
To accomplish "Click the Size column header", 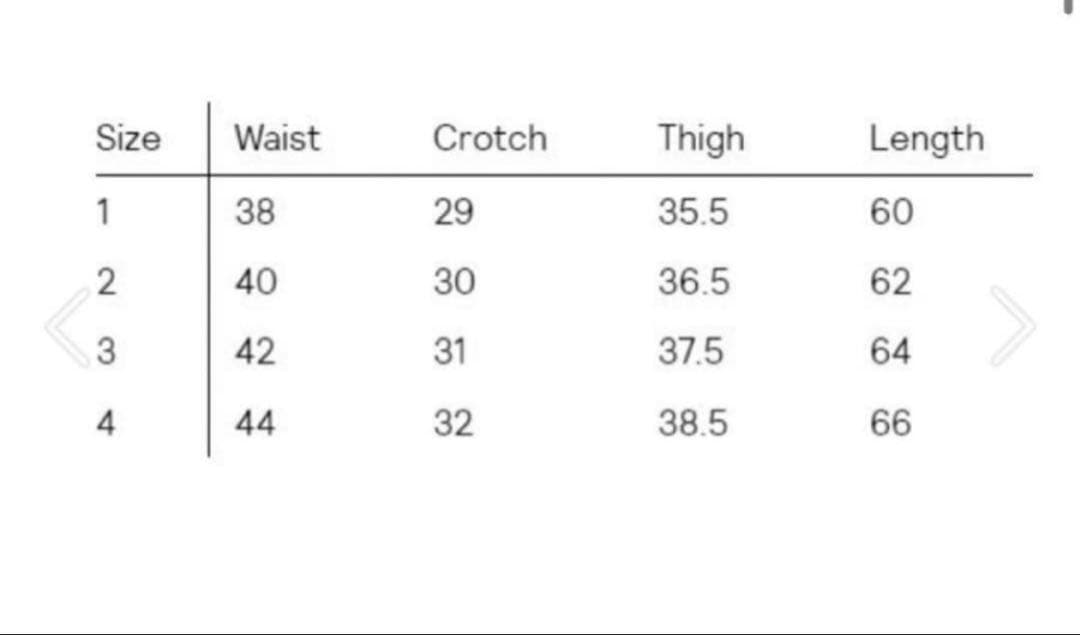I will pos(128,138).
